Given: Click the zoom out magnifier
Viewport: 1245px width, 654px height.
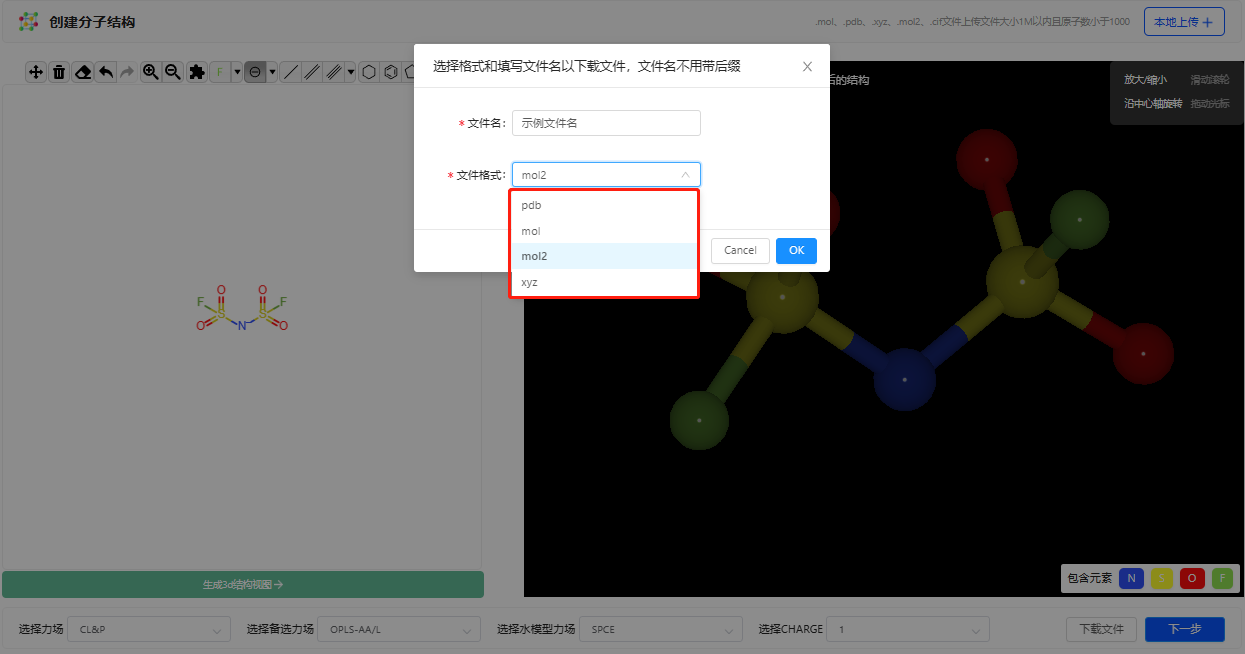Looking at the screenshot, I should point(173,72).
